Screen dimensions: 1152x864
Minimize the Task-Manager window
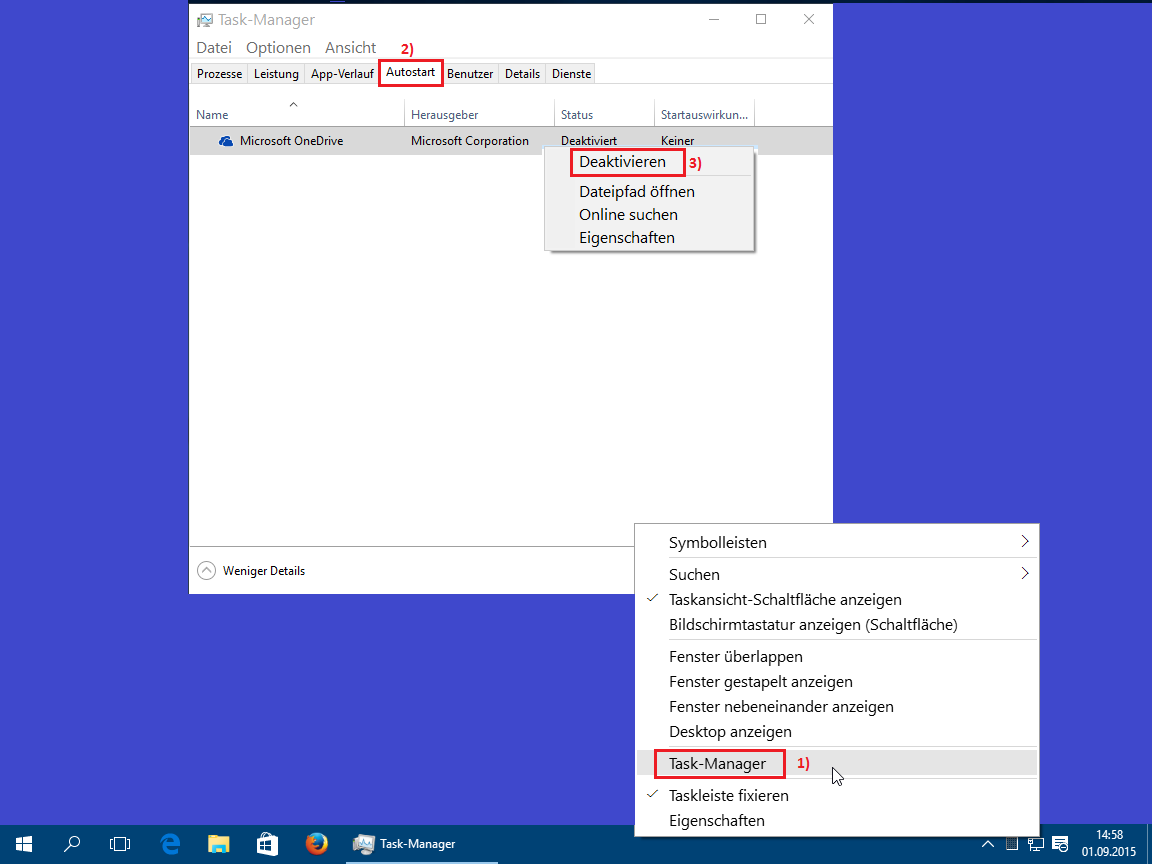(x=713, y=20)
